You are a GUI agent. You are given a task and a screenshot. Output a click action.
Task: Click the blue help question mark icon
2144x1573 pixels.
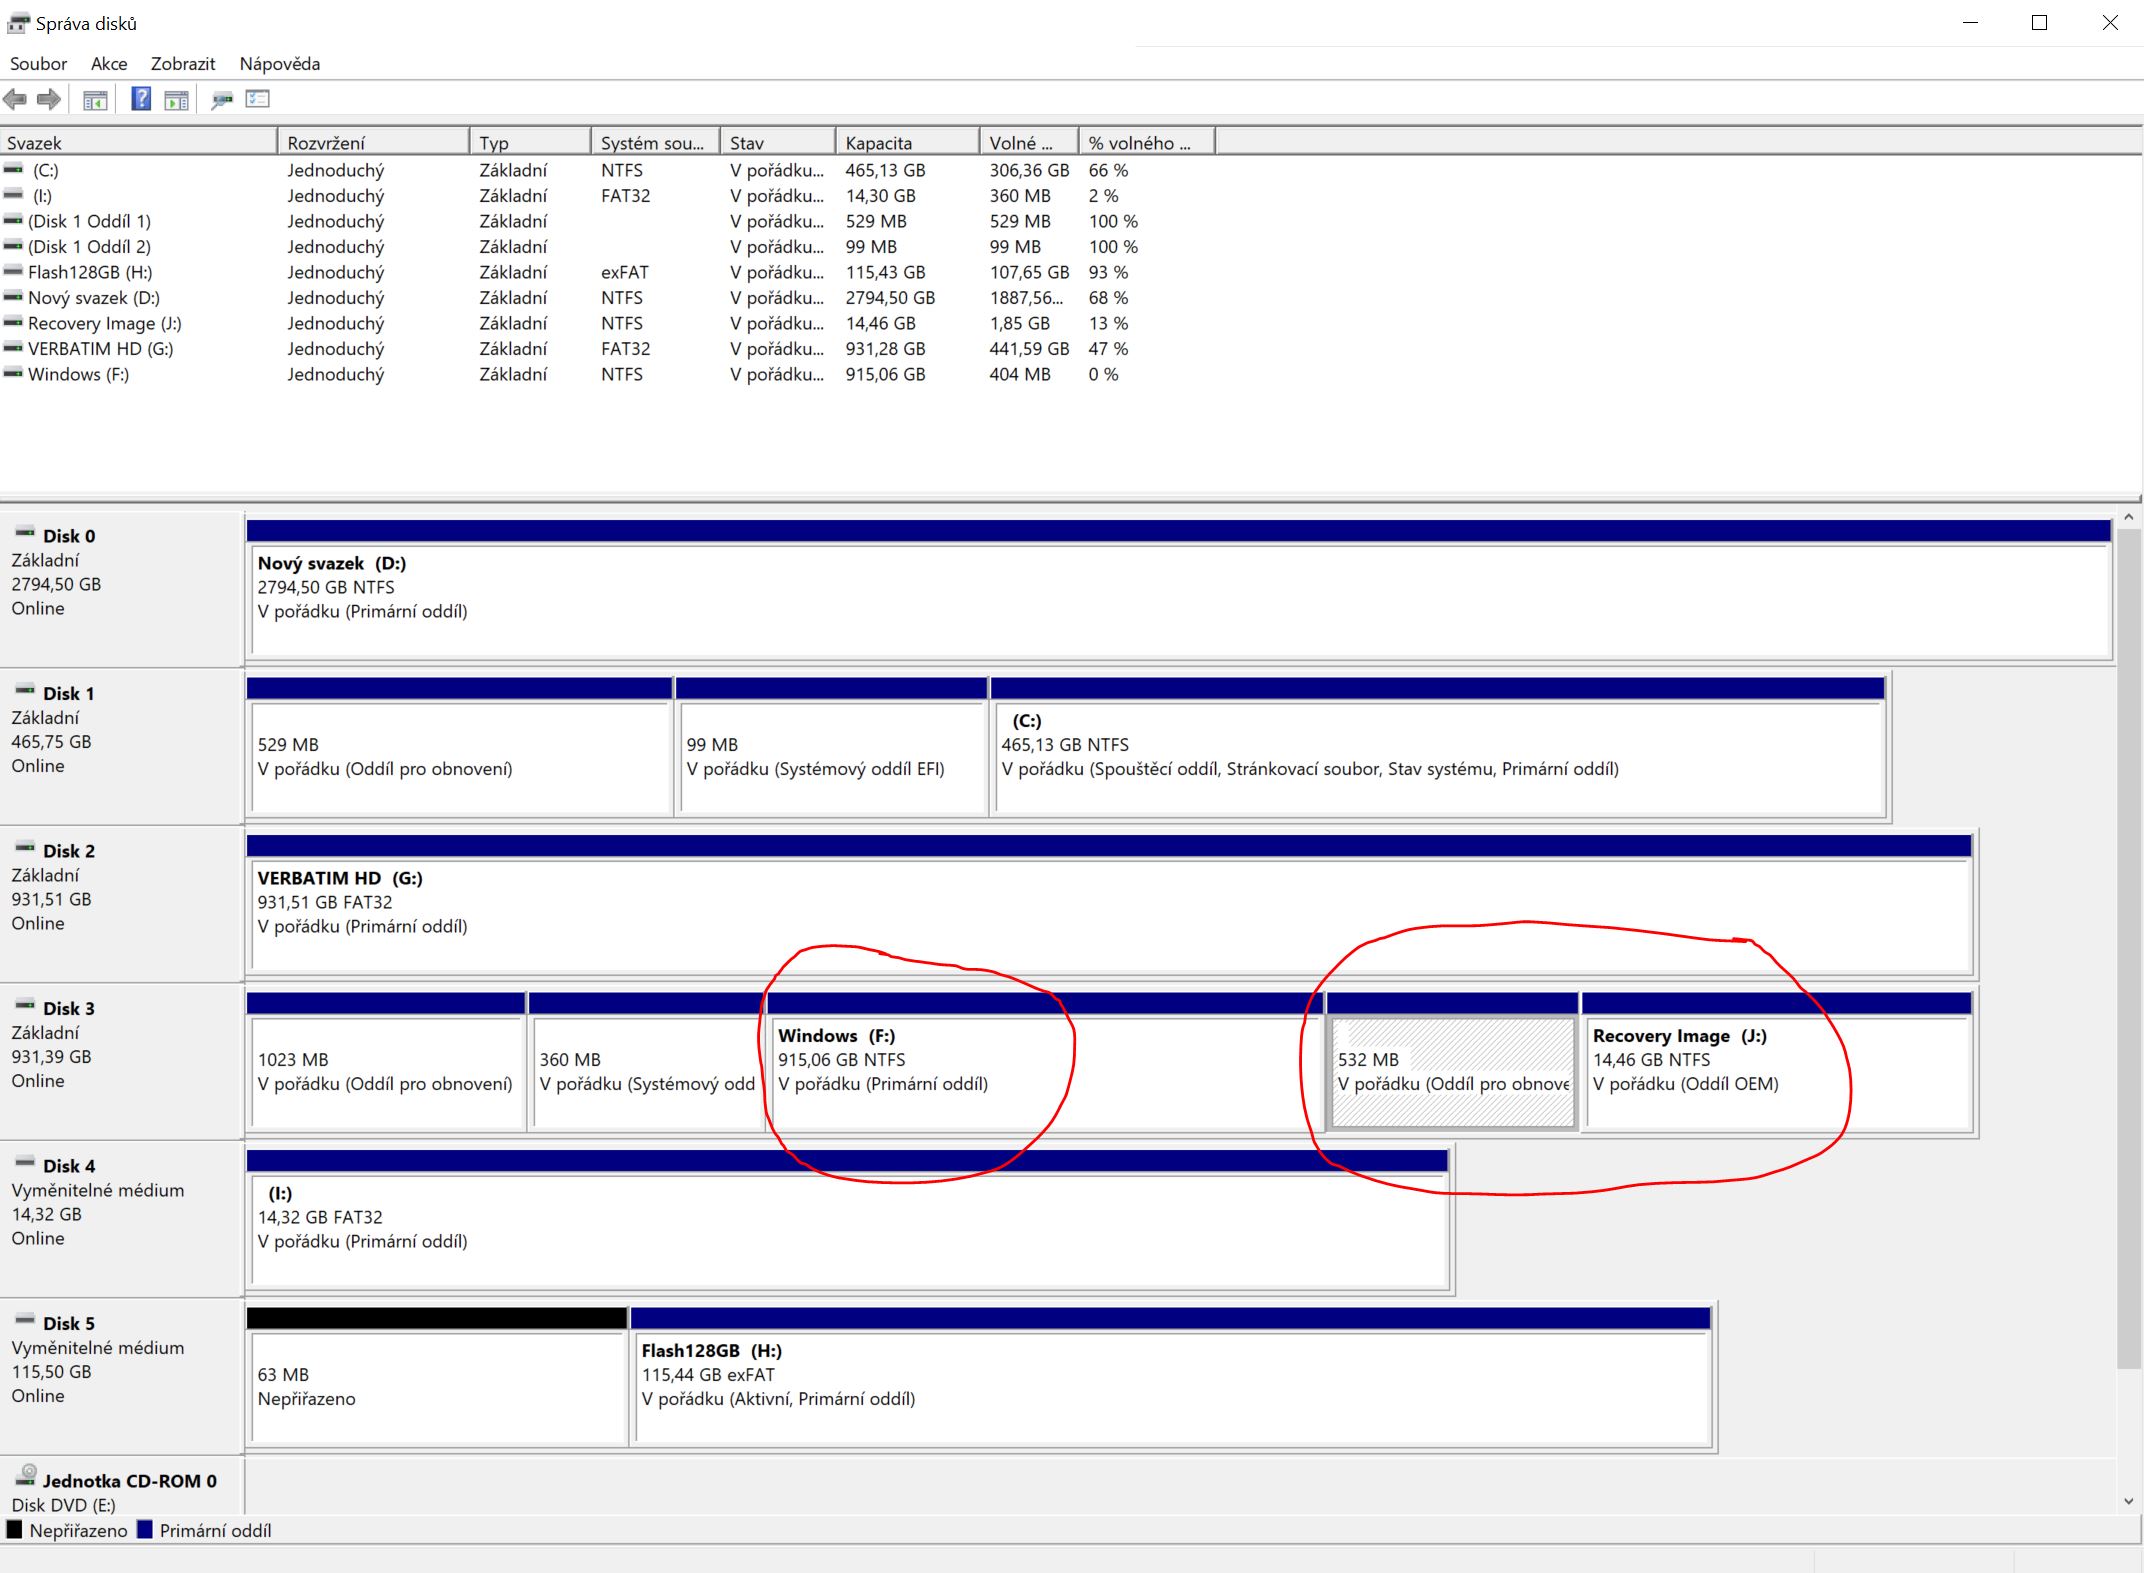pos(141,99)
